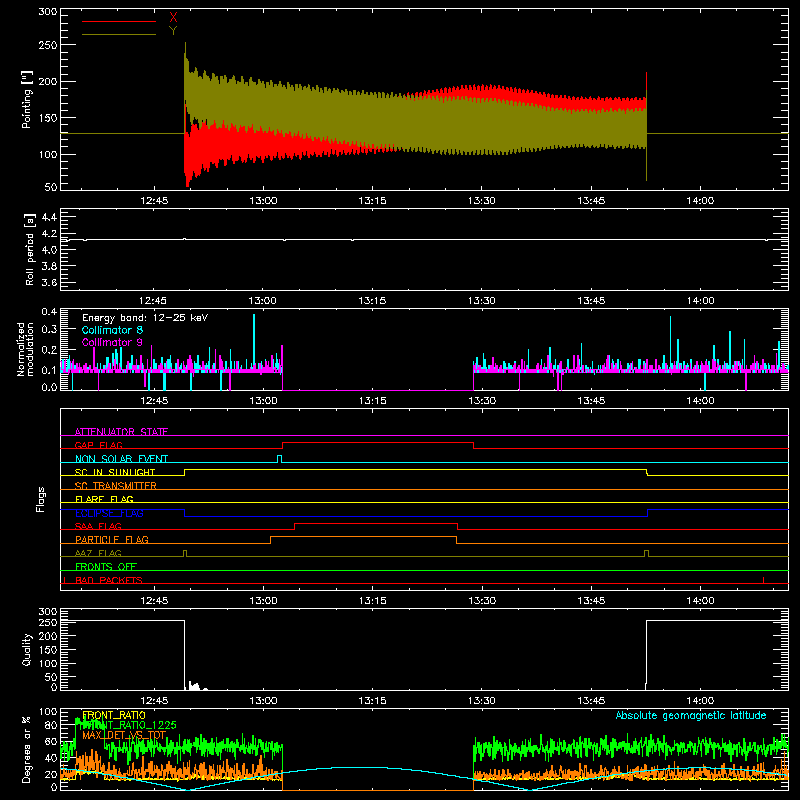Click the 3.6 tick on Roll period axis
The height and width of the screenshot is (800, 800).
pos(49,282)
